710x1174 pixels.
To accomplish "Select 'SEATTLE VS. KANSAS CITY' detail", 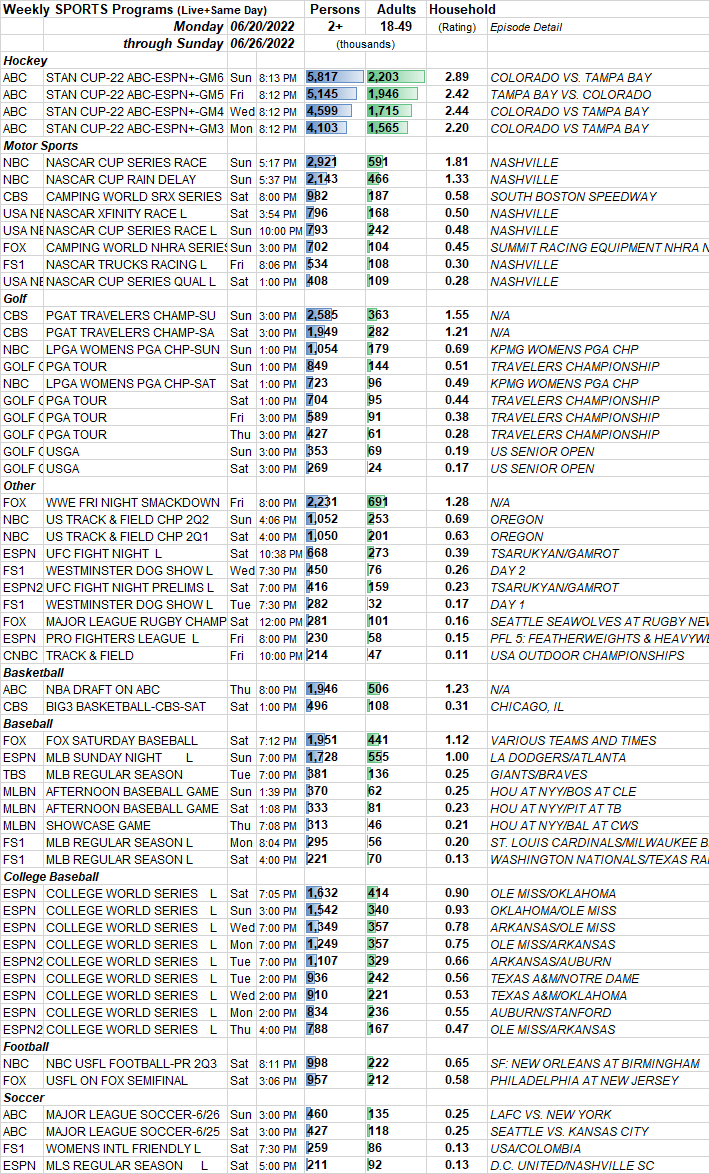I will (569, 1131).
